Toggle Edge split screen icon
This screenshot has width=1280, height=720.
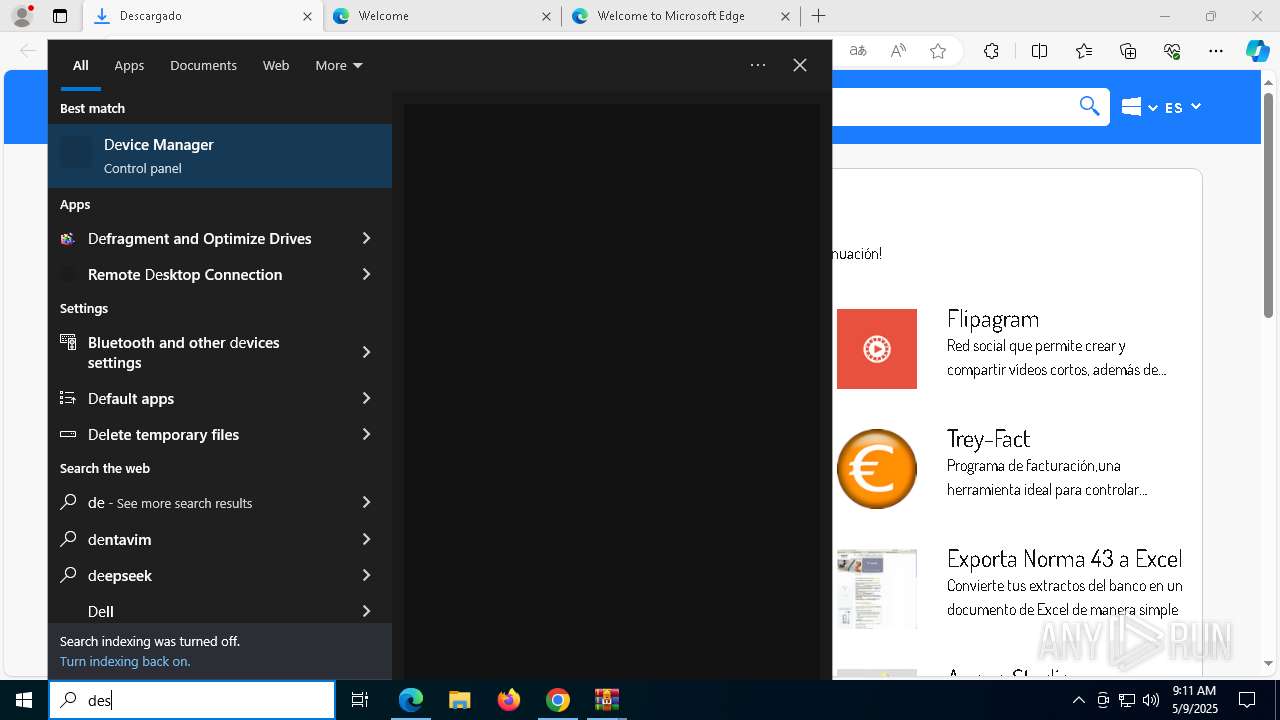(1039, 51)
